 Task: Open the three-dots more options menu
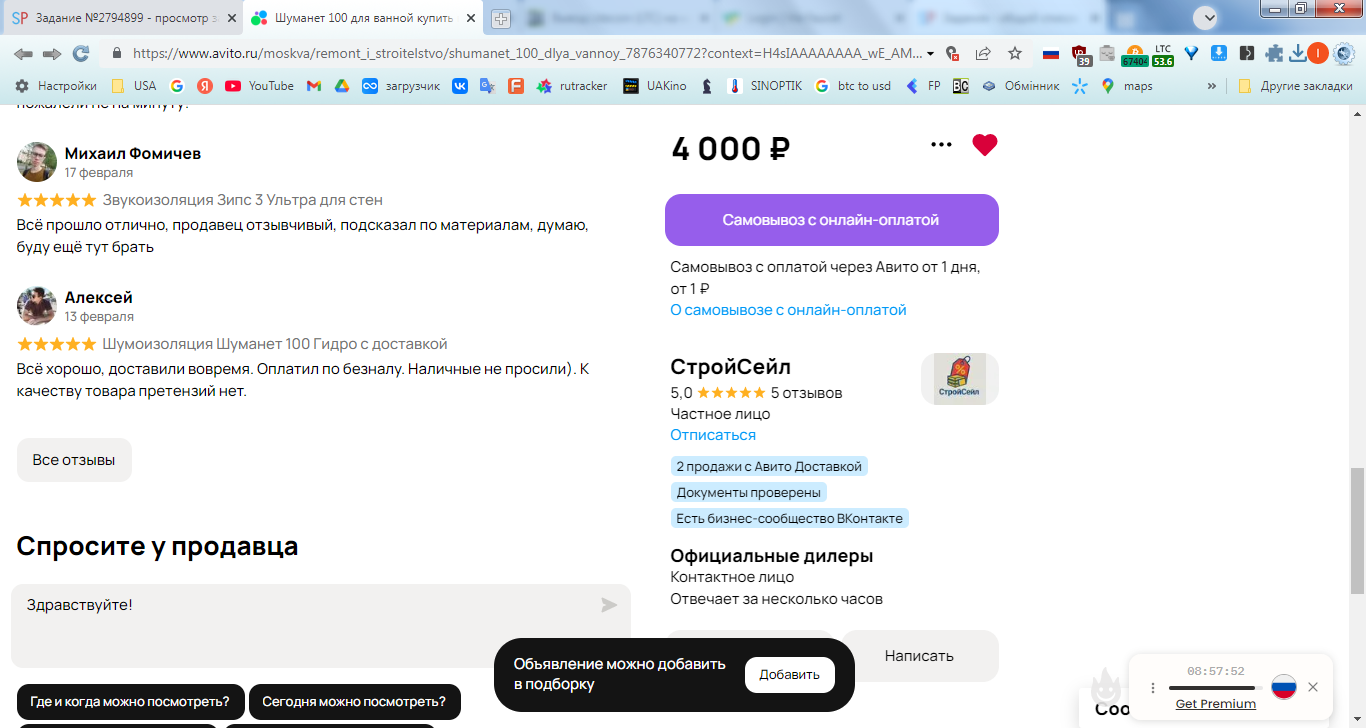click(x=941, y=145)
